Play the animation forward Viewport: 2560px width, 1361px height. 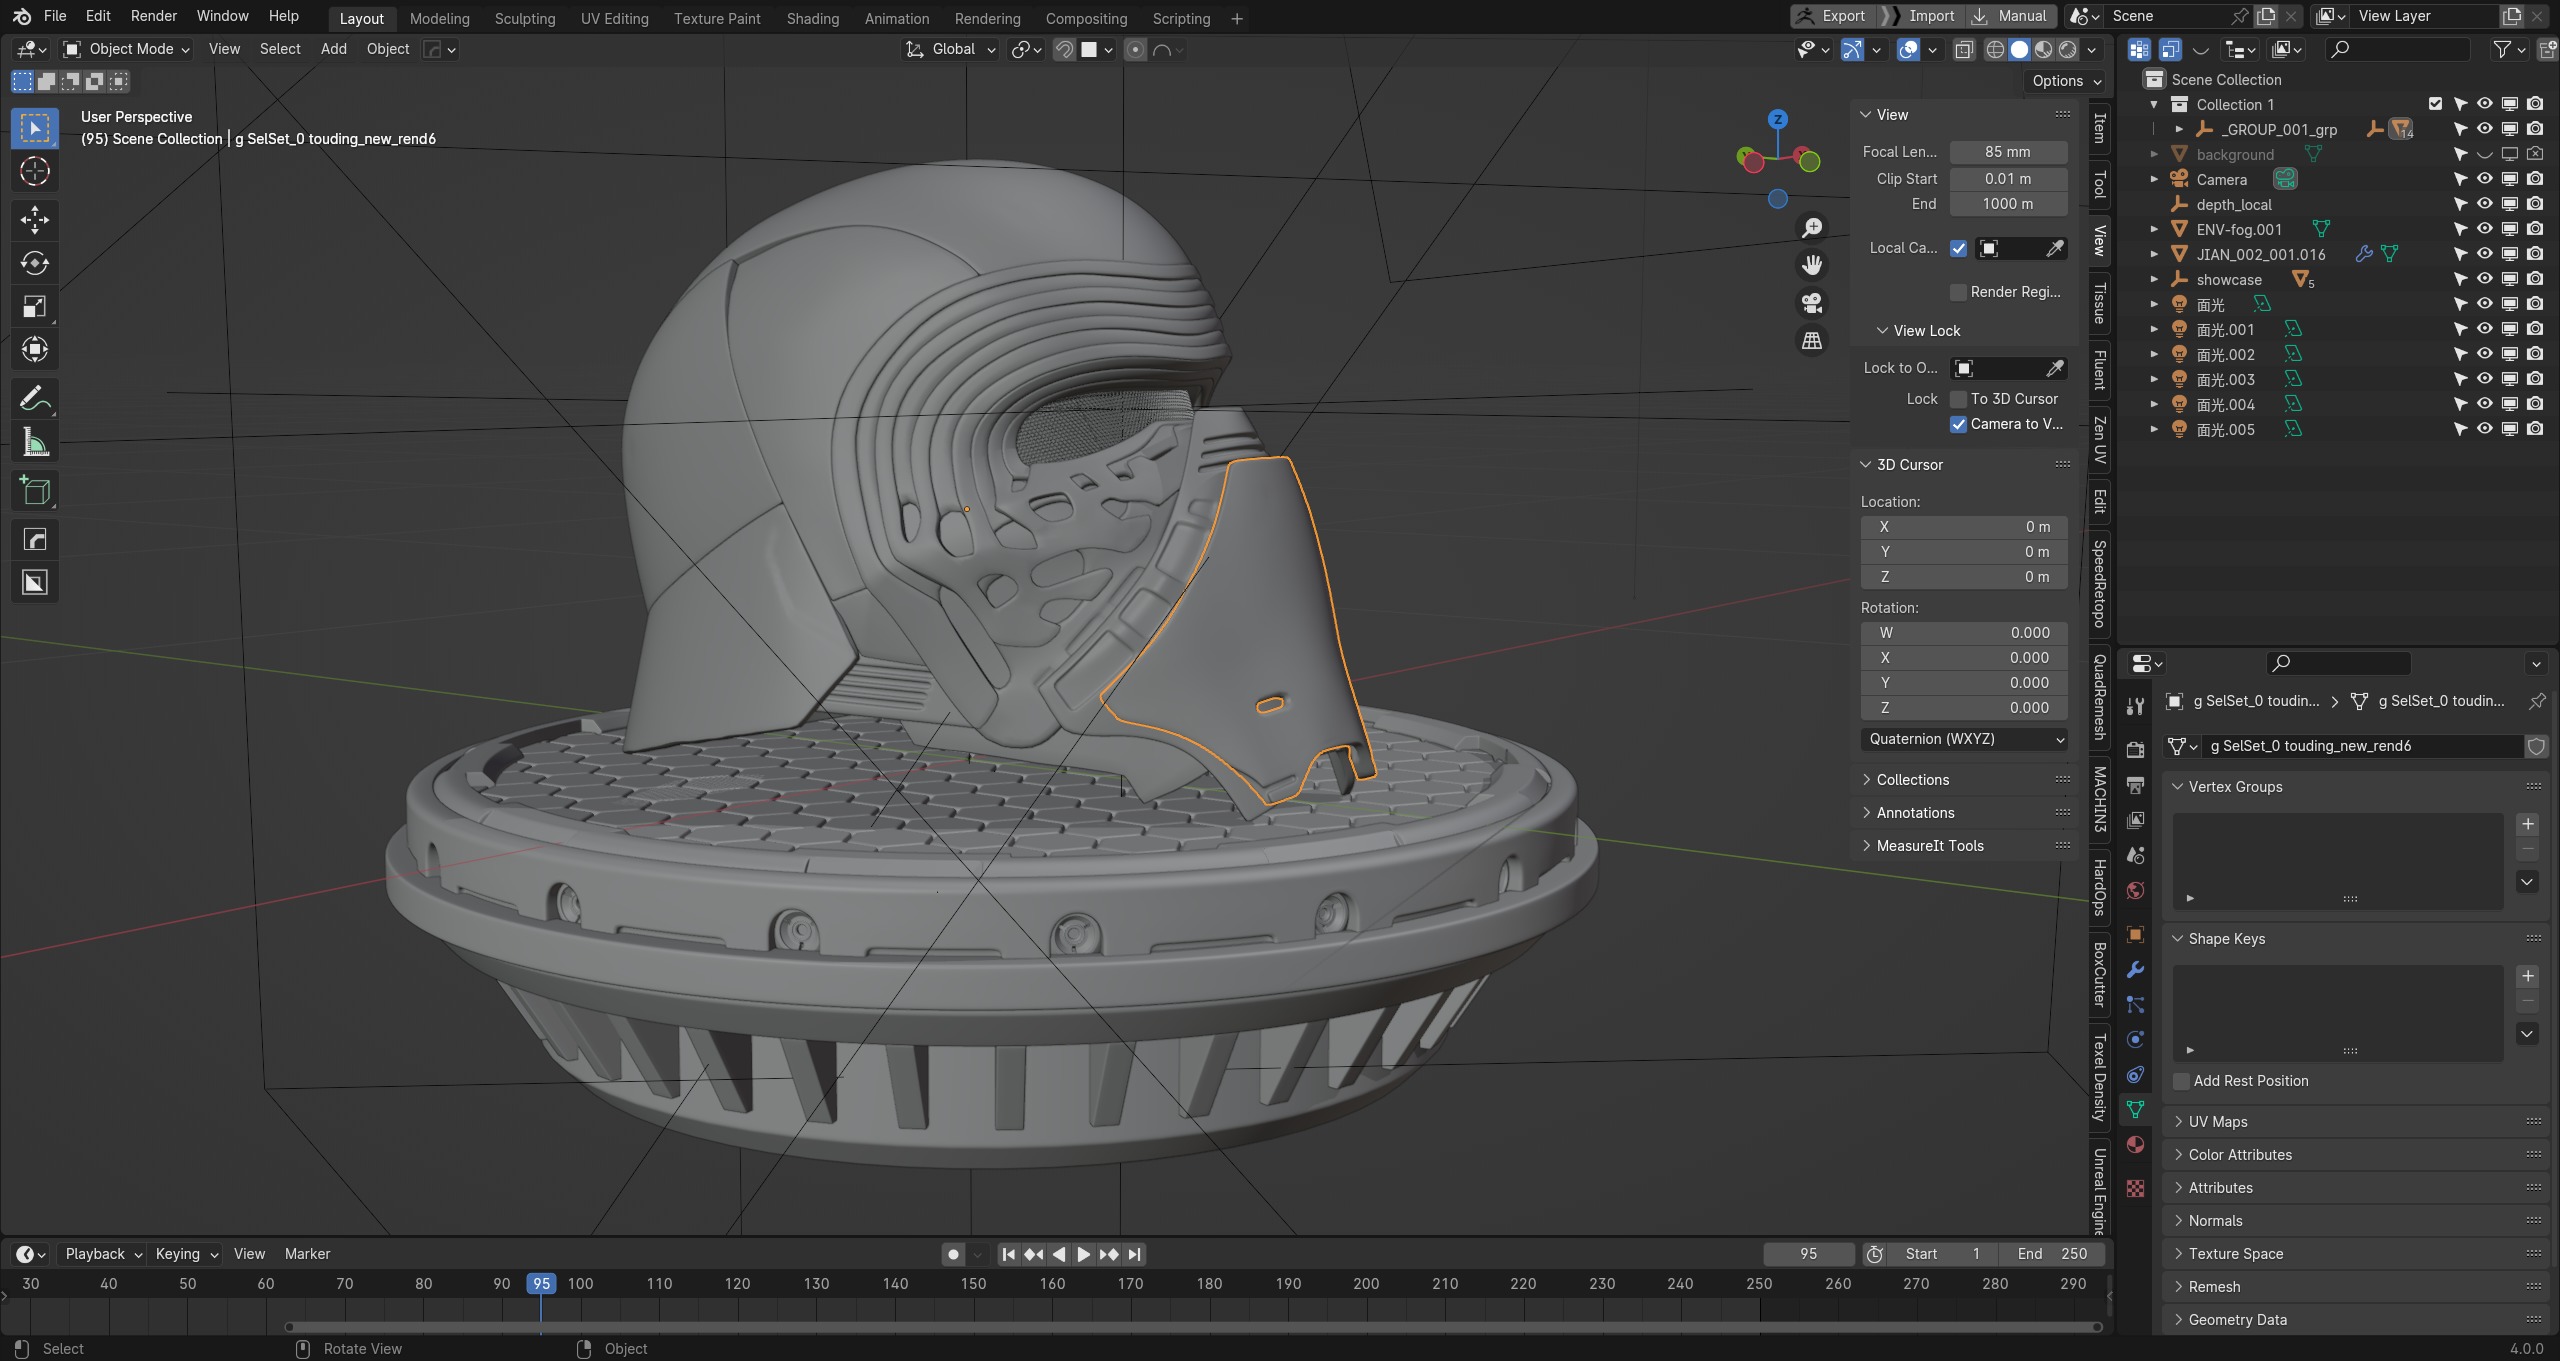point(1084,1254)
